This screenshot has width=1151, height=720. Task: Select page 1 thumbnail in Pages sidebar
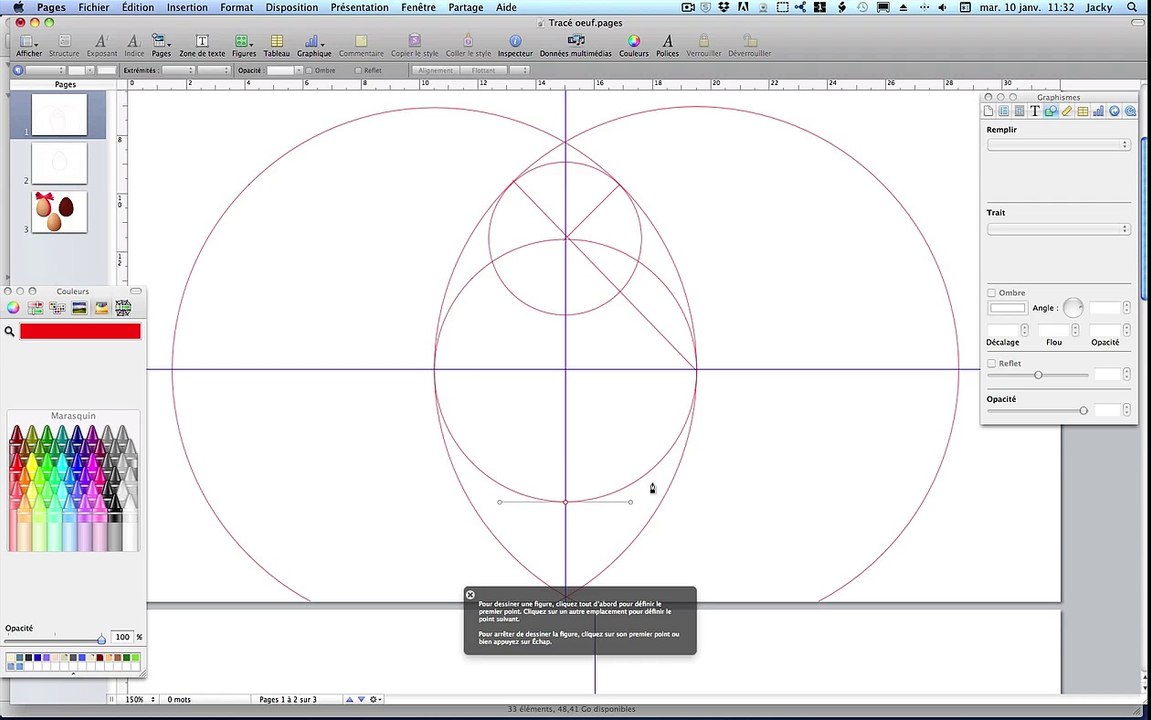pos(59,114)
